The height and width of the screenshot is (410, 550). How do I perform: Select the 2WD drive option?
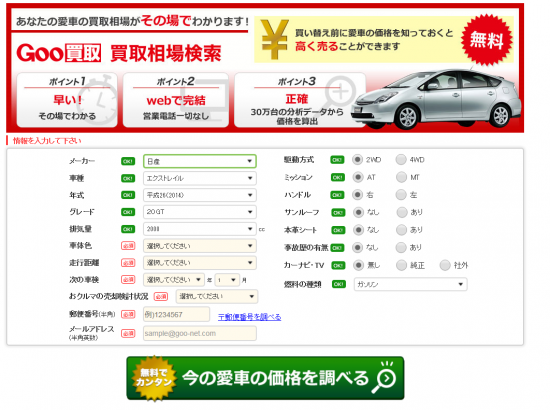coord(357,160)
